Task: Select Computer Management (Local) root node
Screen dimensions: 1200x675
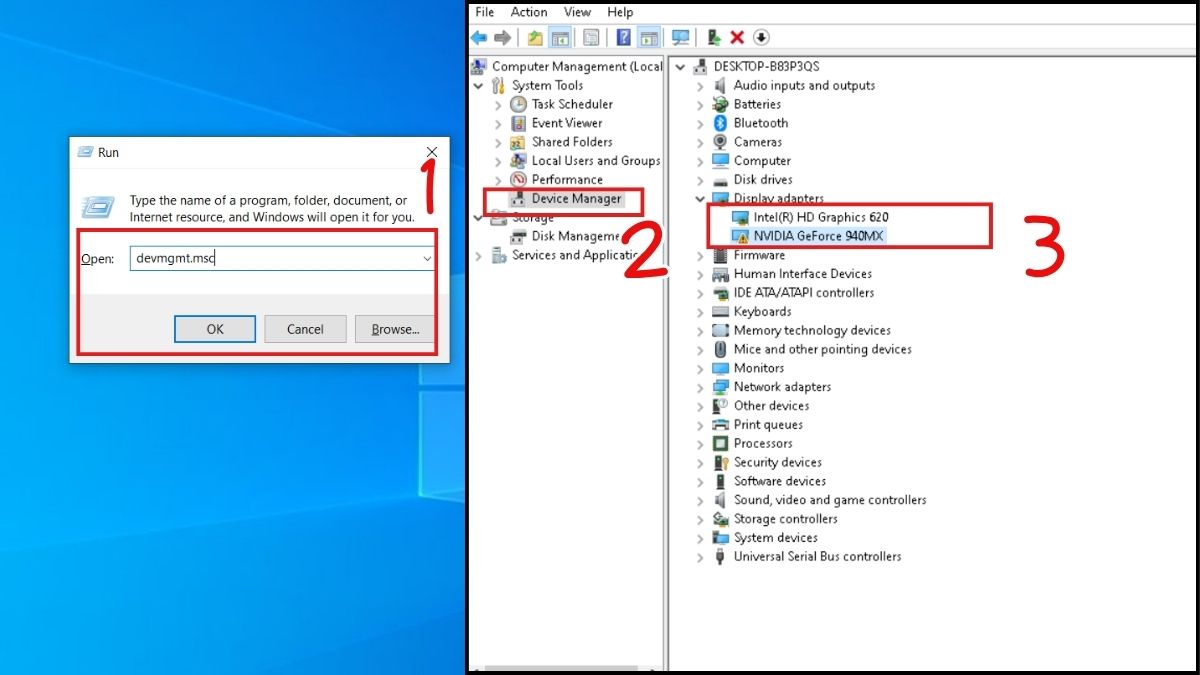Action: [577, 67]
